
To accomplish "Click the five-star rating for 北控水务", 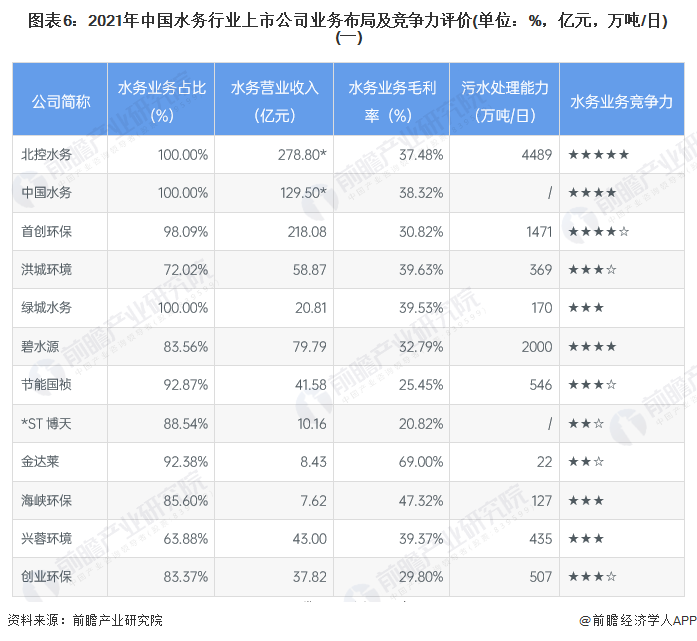I will pos(598,155).
